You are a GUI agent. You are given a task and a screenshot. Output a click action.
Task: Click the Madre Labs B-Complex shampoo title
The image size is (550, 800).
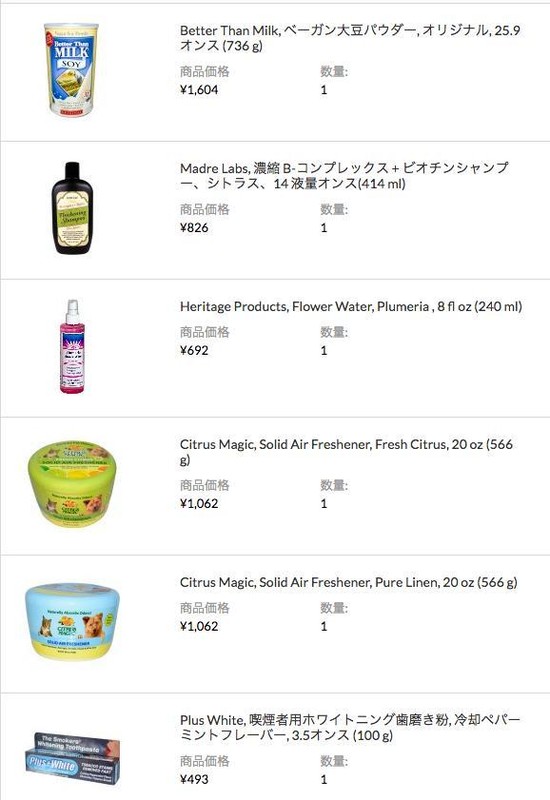[x=344, y=176]
